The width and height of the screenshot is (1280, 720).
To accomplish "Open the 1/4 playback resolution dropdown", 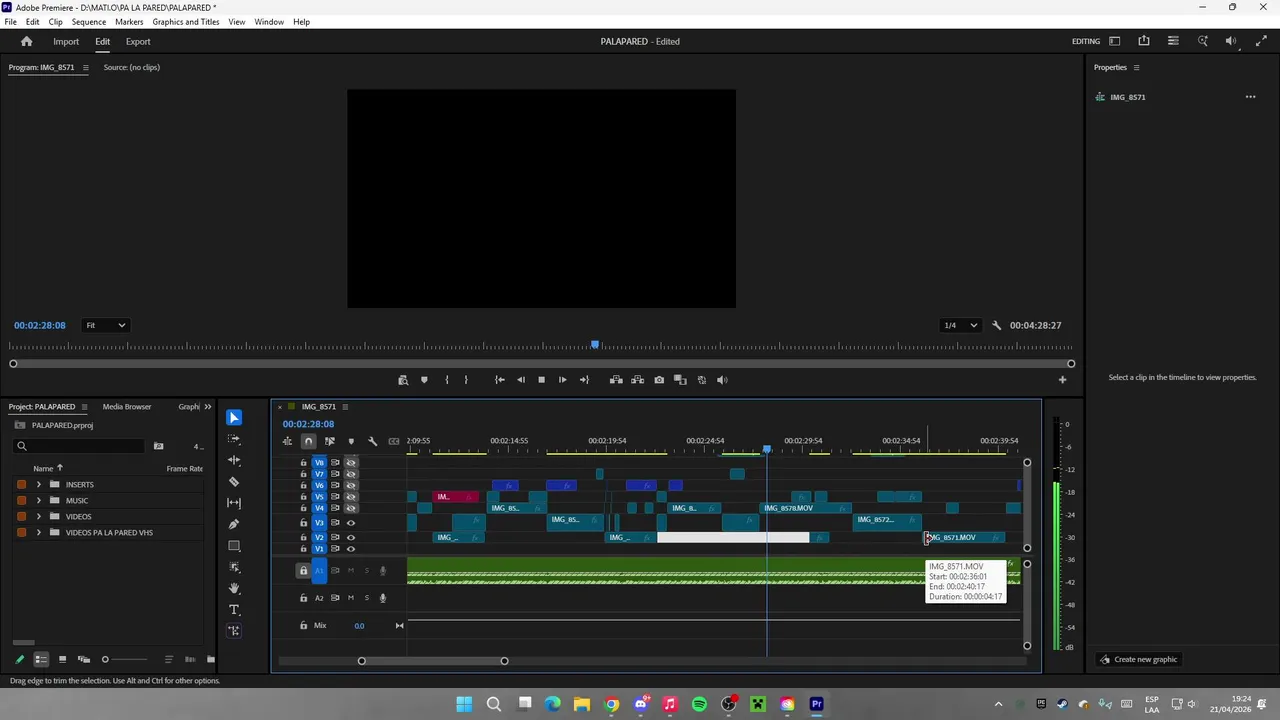I will point(960,325).
